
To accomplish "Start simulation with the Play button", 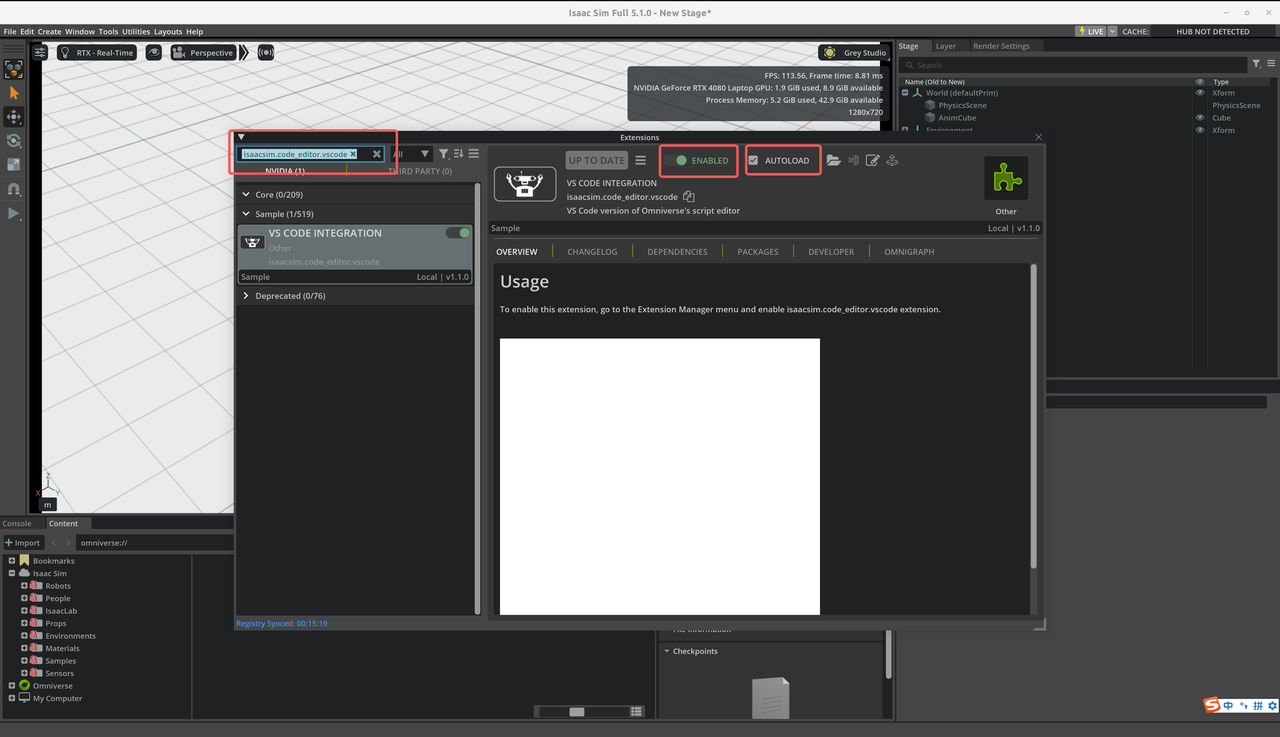I will click(14, 213).
